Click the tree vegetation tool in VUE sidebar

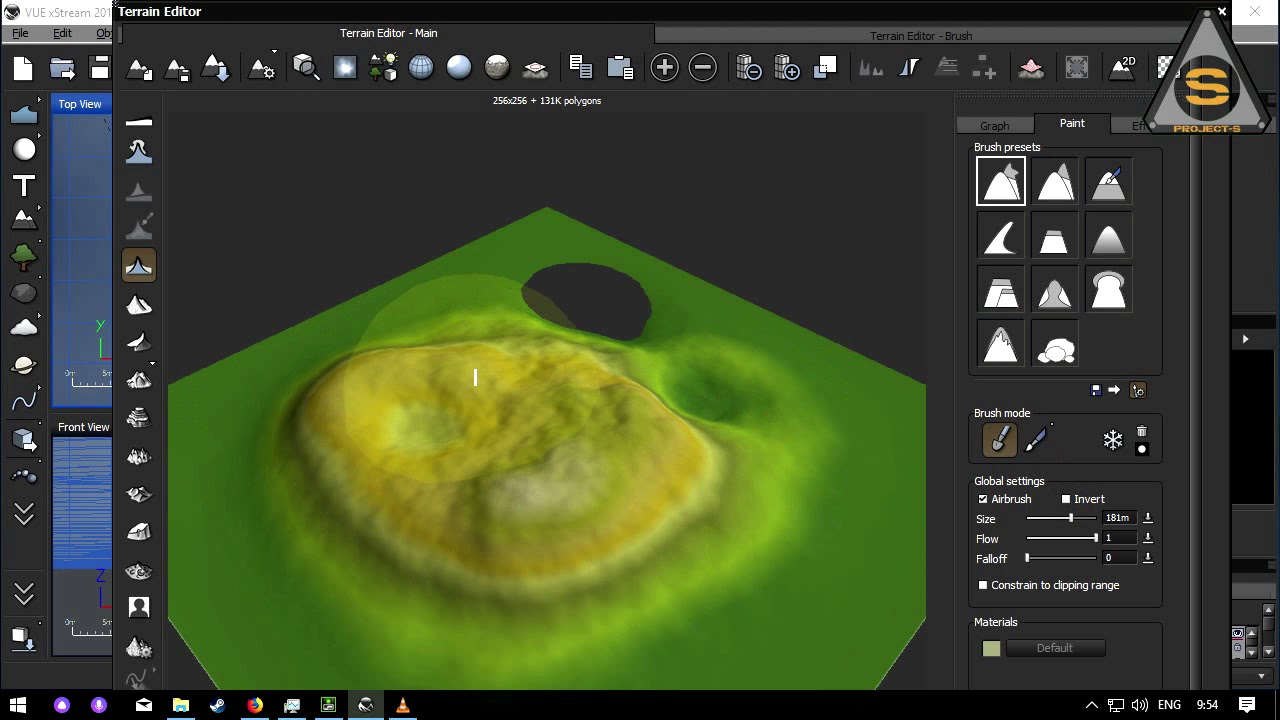tap(24, 257)
